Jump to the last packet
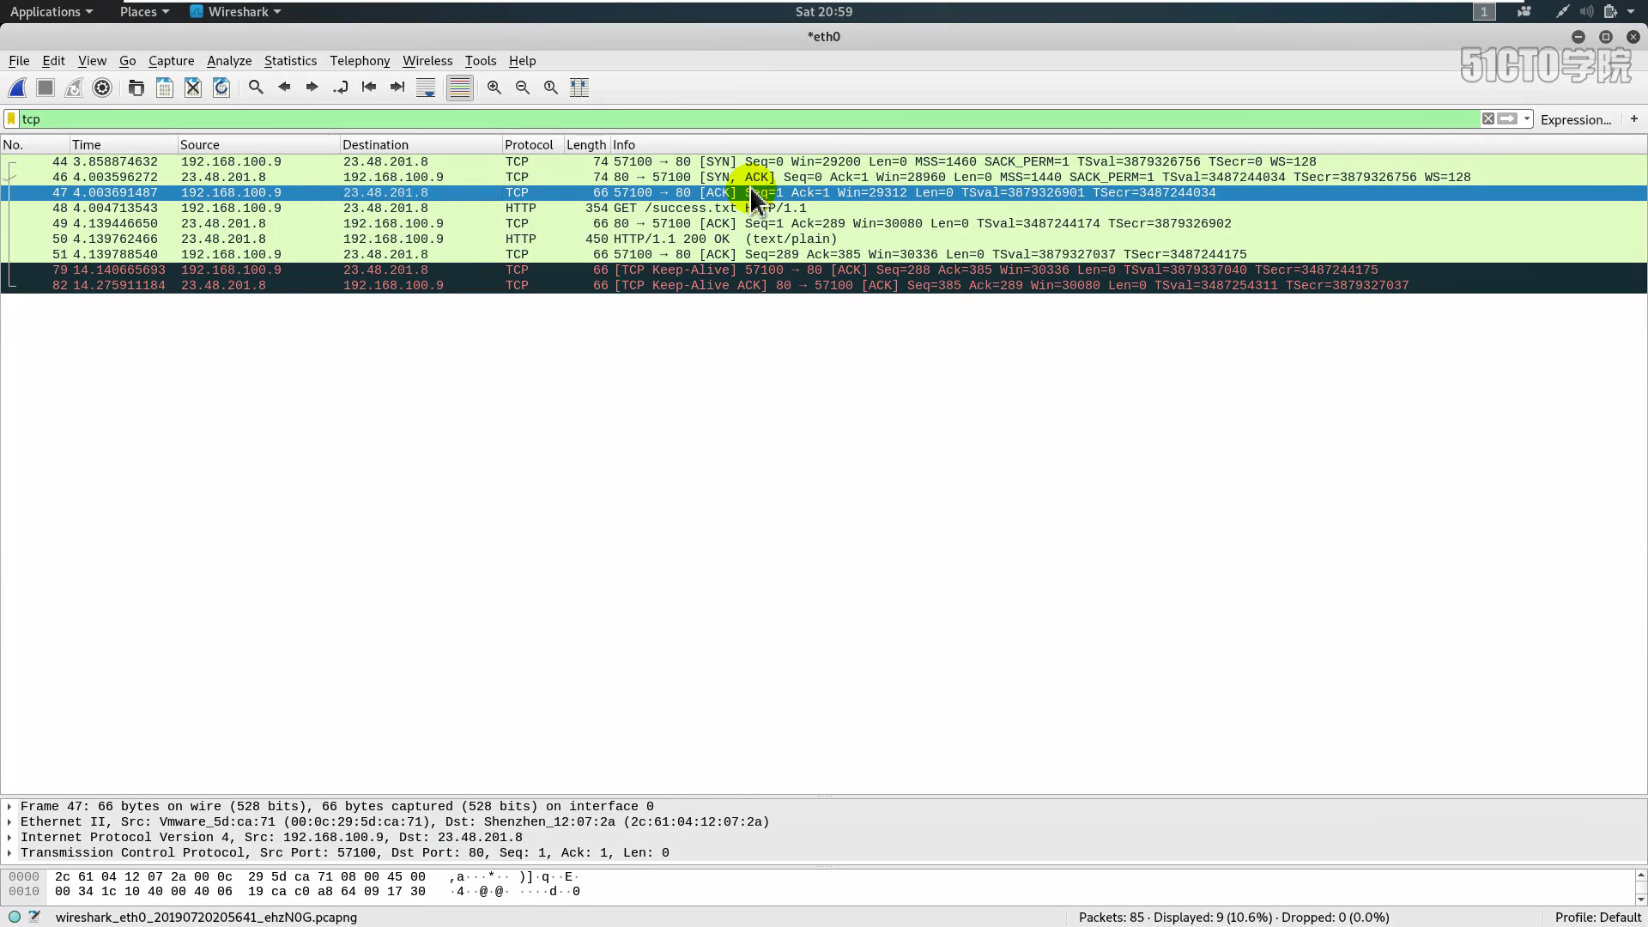This screenshot has width=1648, height=927. 397,87
